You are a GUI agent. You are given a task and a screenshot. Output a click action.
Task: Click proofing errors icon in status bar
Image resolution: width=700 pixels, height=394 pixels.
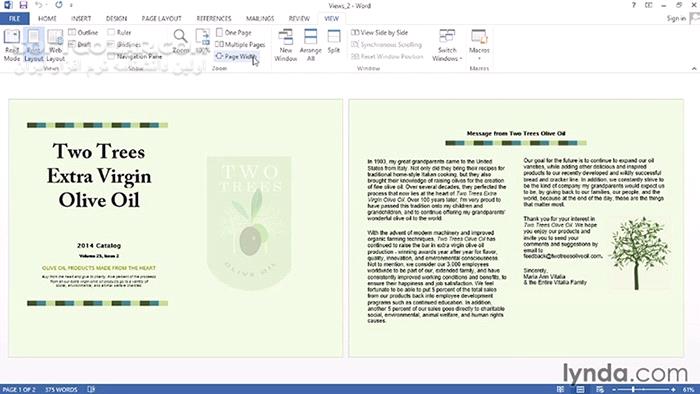tap(91, 390)
